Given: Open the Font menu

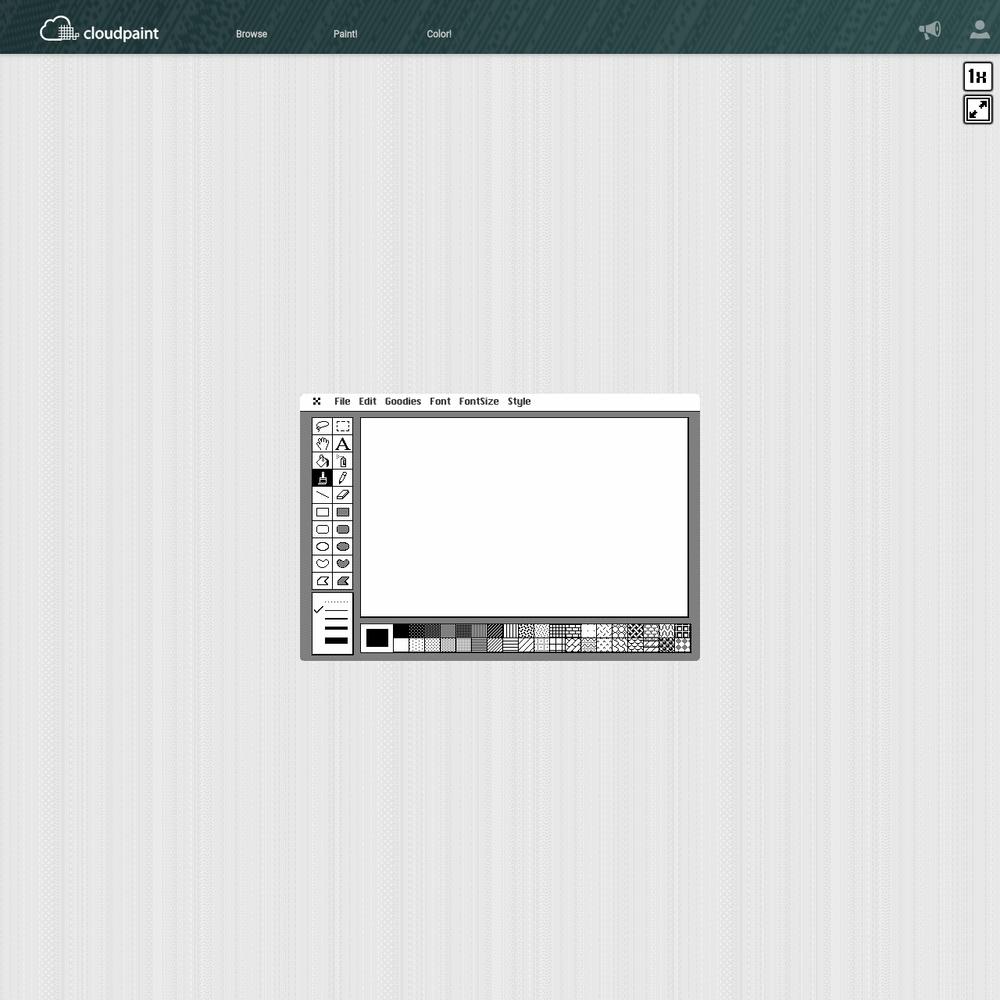Looking at the screenshot, I should tap(440, 401).
